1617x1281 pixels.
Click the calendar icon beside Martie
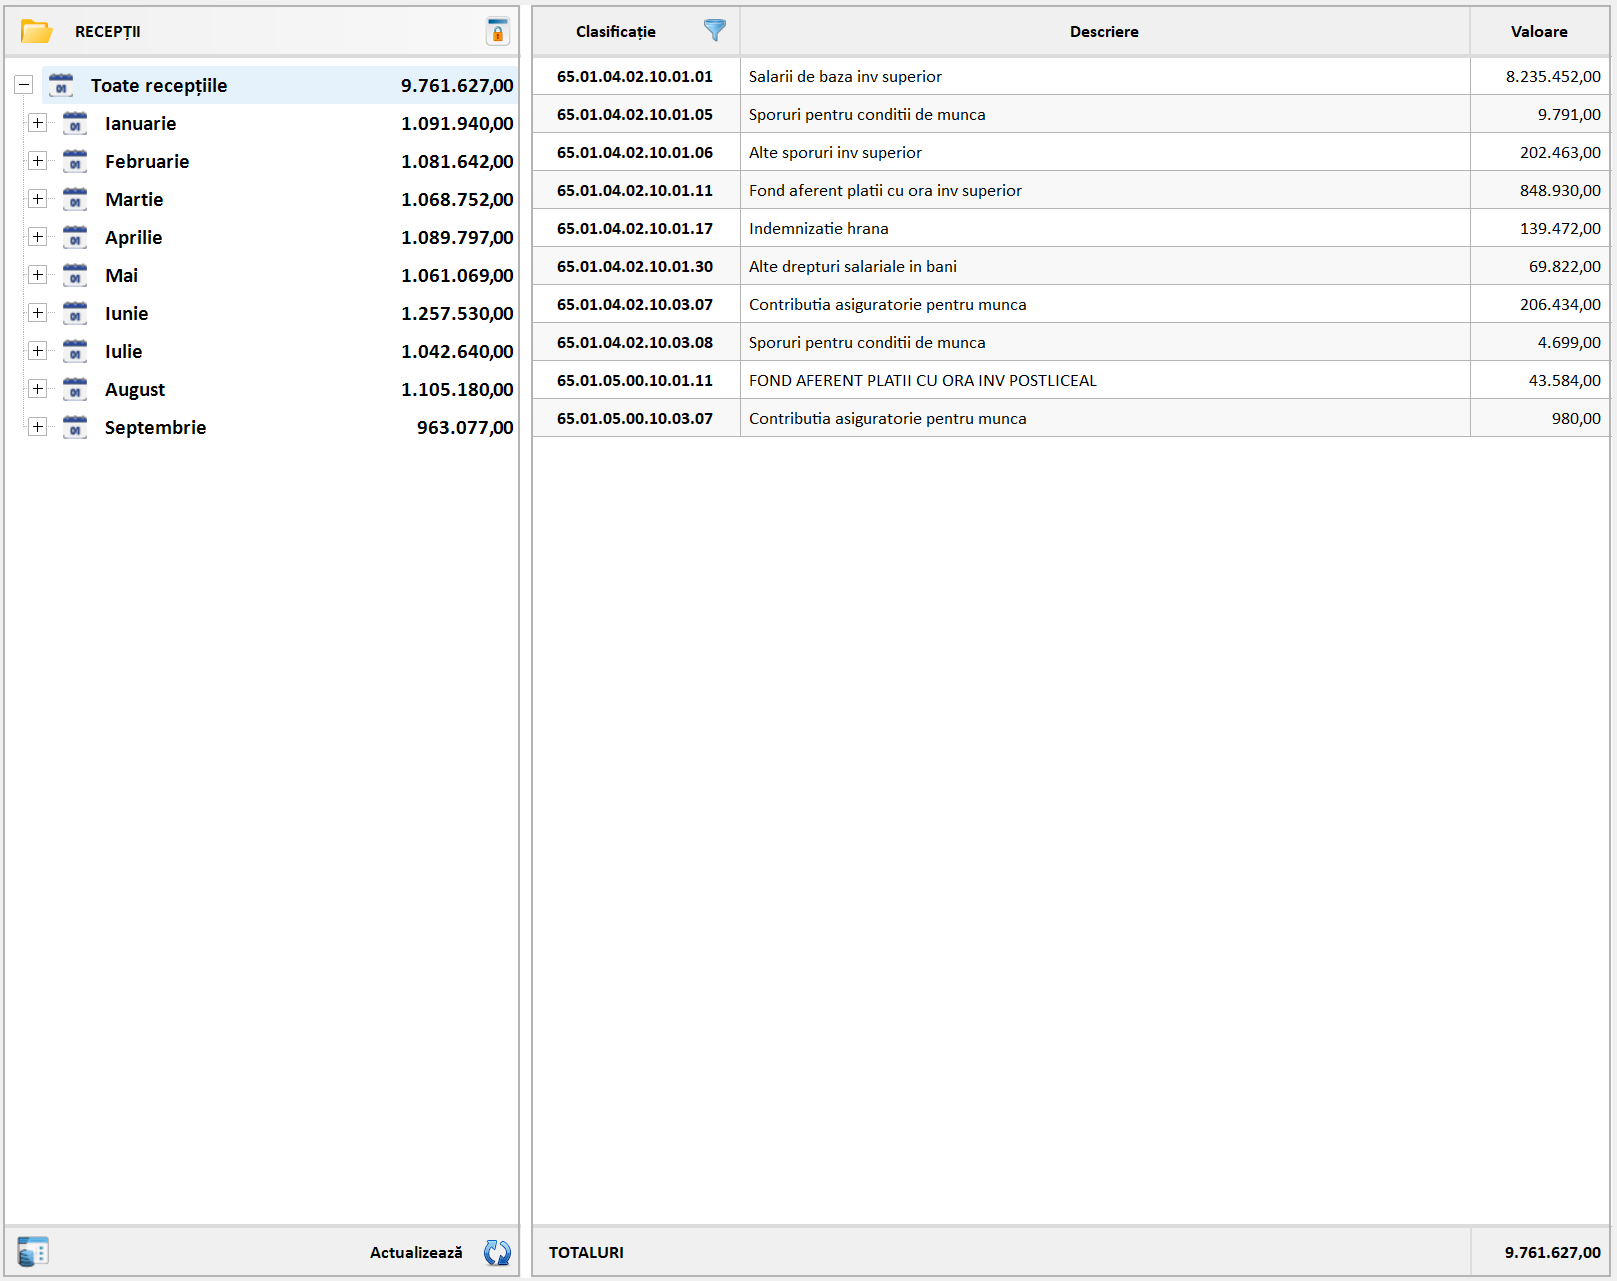[x=75, y=199]
